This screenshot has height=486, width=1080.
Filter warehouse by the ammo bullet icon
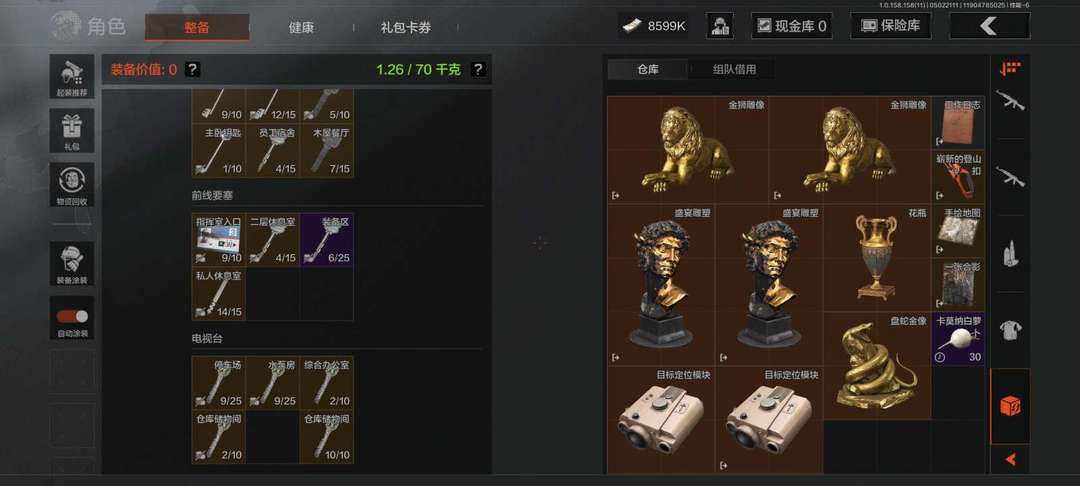pyautogui.click(x=1010, y=254)
